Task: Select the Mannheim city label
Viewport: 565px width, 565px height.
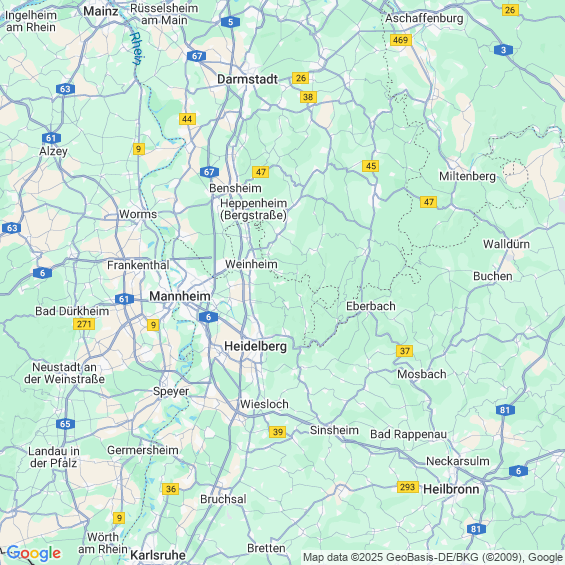Action: pyautogui.click(x=180, y=296)
